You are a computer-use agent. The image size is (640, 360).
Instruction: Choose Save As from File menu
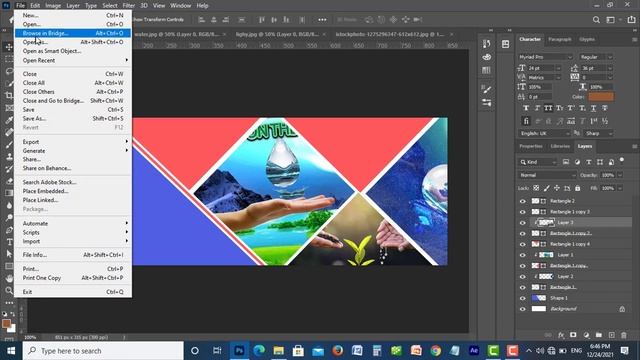click(x=73, y=118)
